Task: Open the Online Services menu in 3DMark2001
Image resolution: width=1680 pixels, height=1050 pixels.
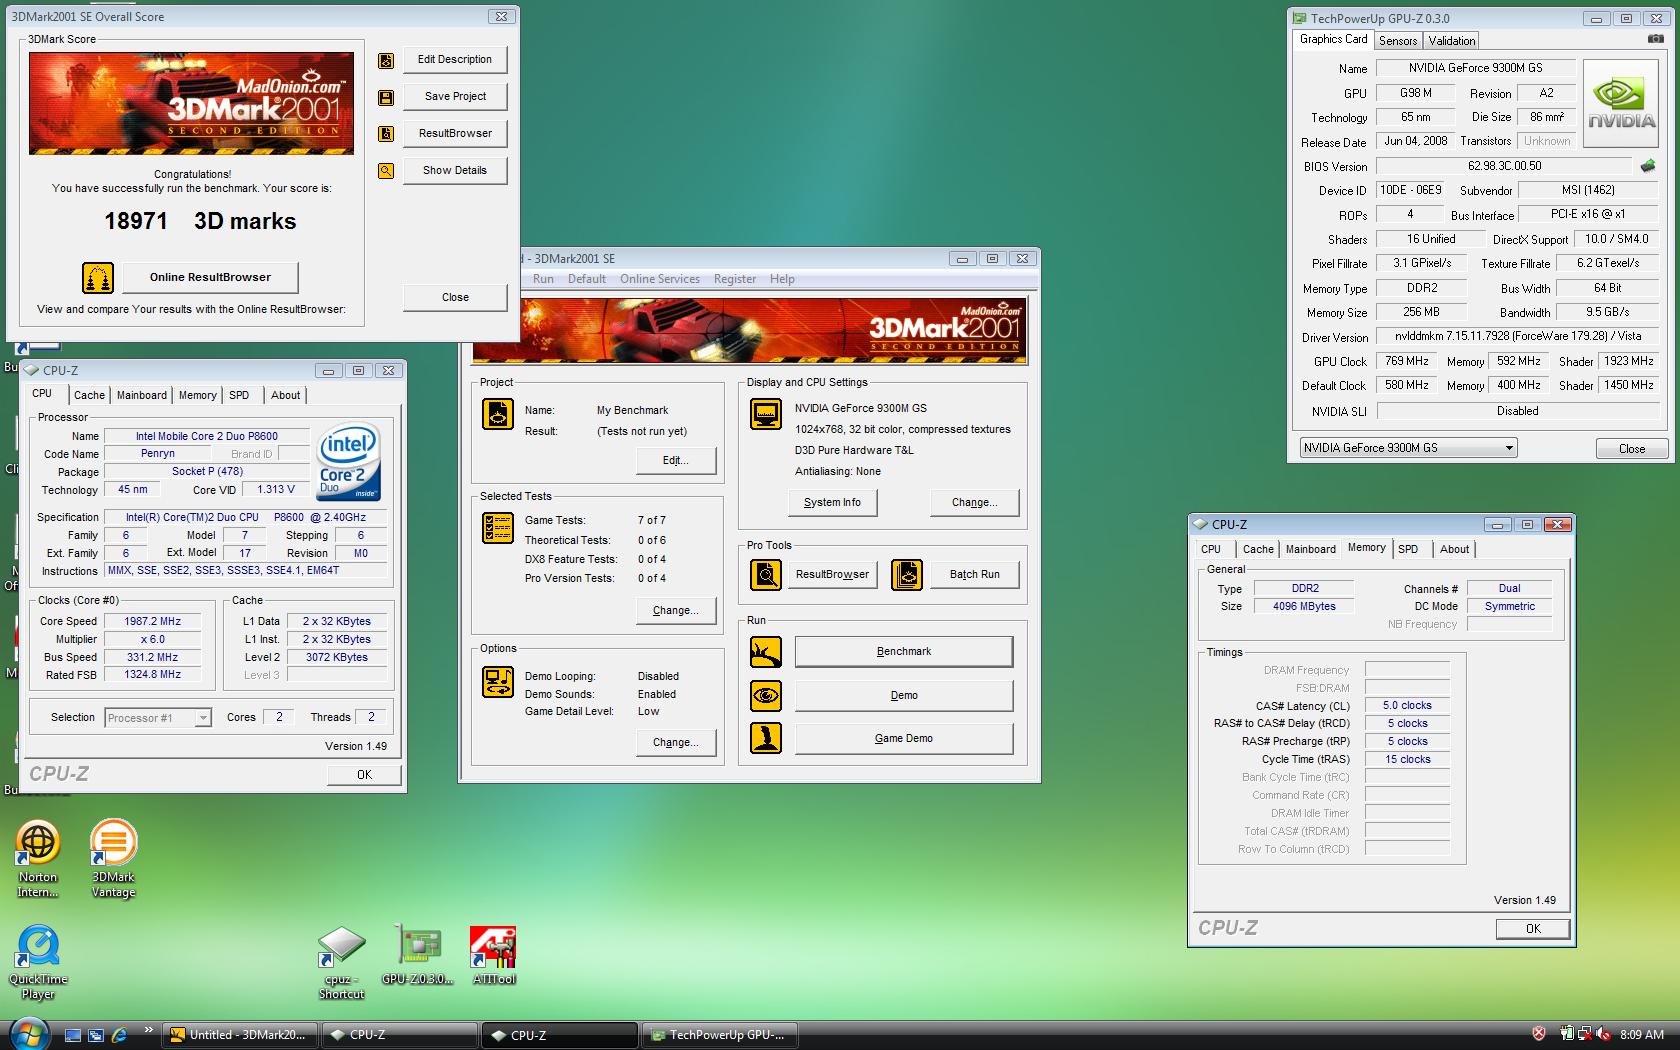Action: coord(659,279)
